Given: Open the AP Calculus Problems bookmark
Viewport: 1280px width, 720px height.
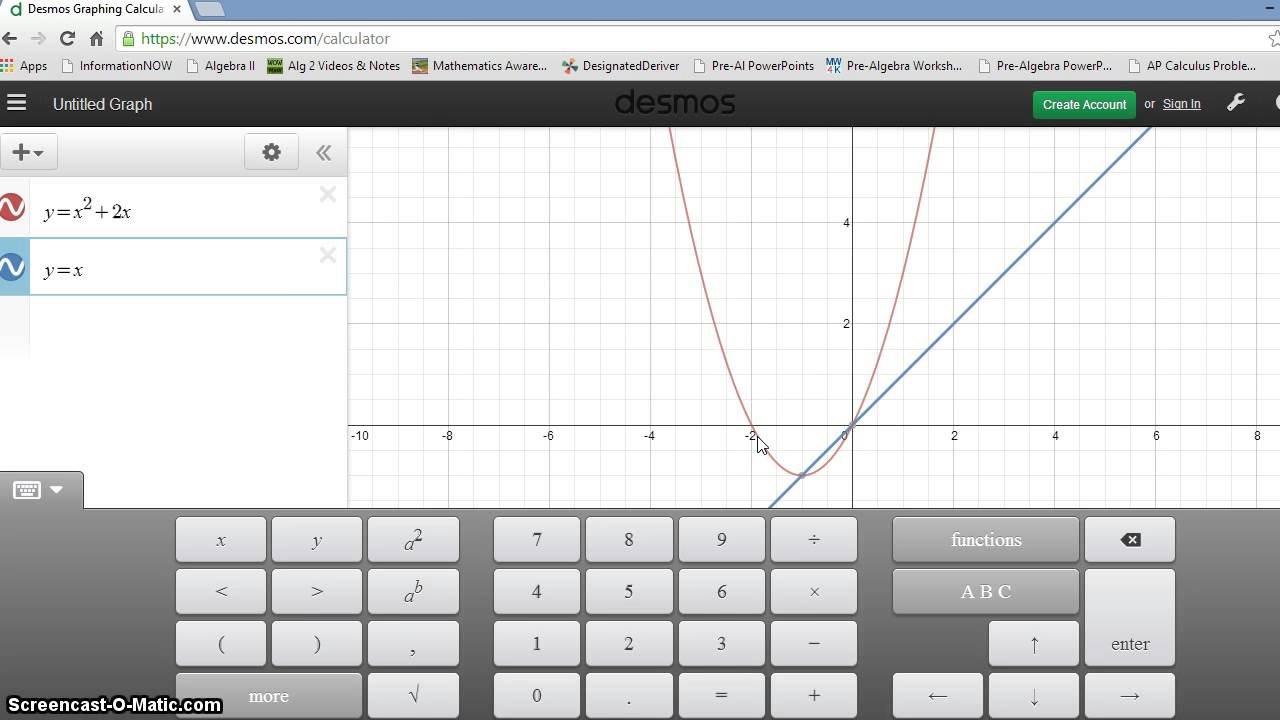Looking at the screenshot, I should tap(1192, 66).
